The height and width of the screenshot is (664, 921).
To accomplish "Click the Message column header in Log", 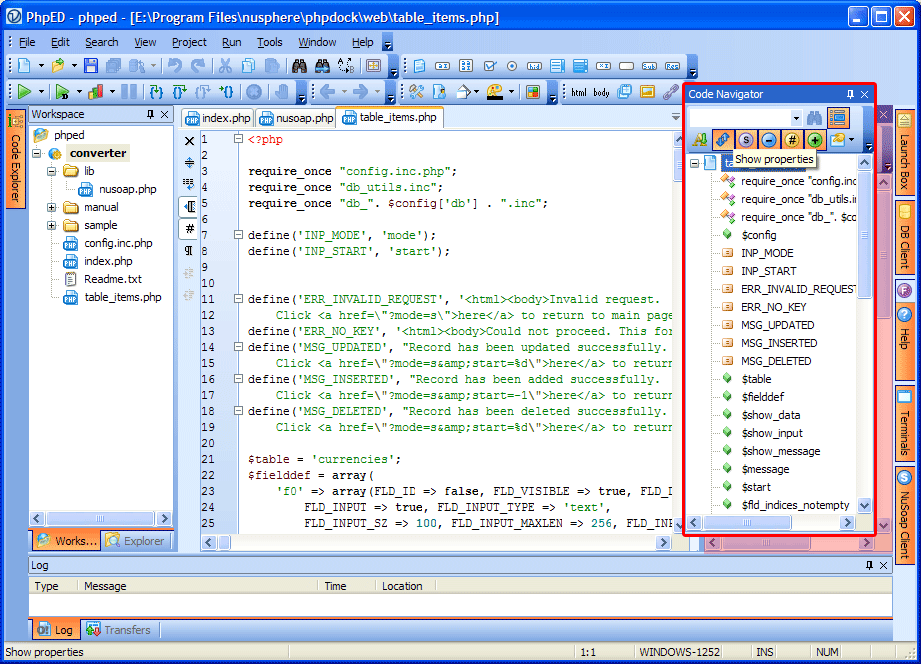I will (x=197, y=586).
